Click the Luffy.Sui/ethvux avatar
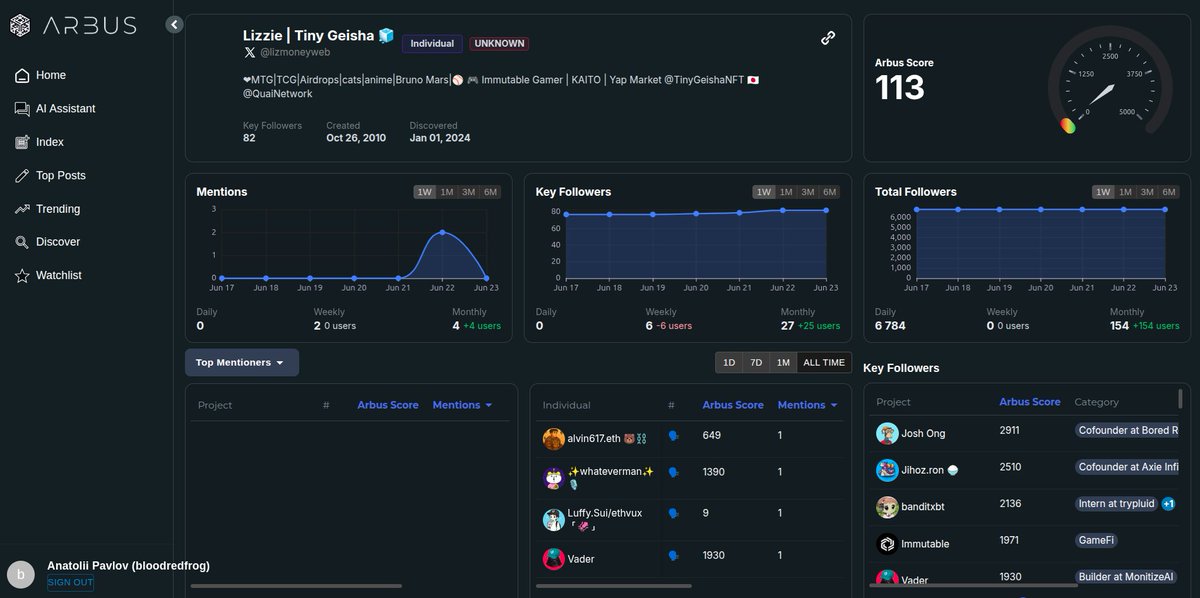The height and width of the screenshot is (598, 1200). click(553, 519)
